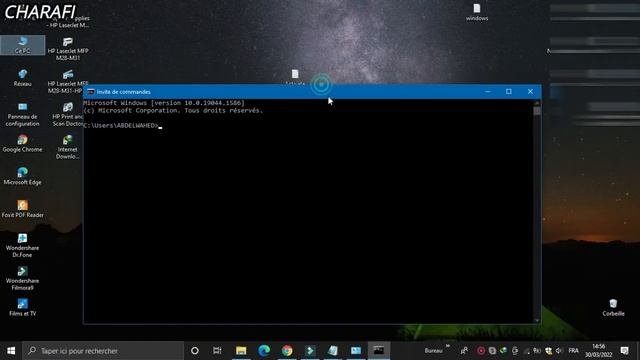Open Foxit PDF Reader desktop shortcut
This screenshot has width=640, height=360.
point(22,209)
